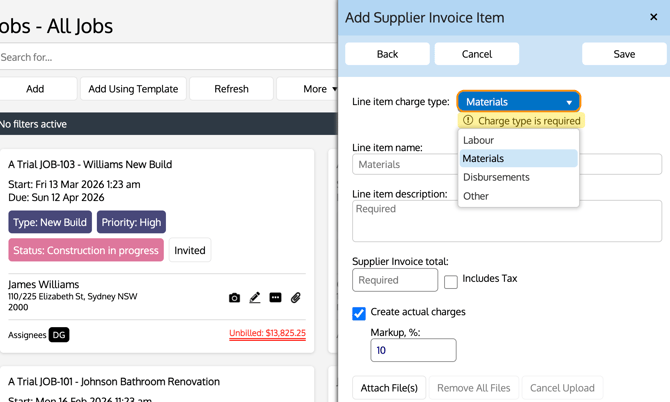Click the camera icon on Williams job
The image size is (670, 402).
tap(234, 298)
